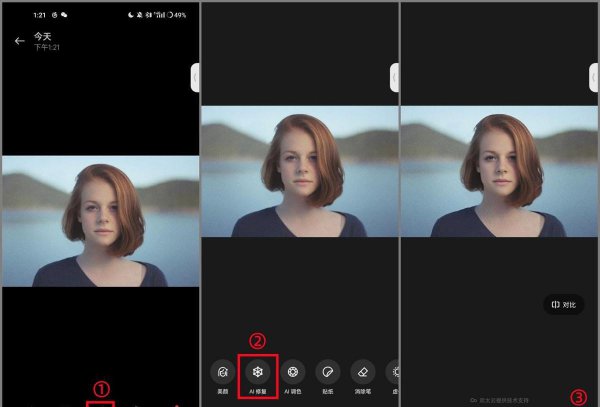
Task: Tap the repaired portrait in result screen
Action: click(x=500, y=171)
